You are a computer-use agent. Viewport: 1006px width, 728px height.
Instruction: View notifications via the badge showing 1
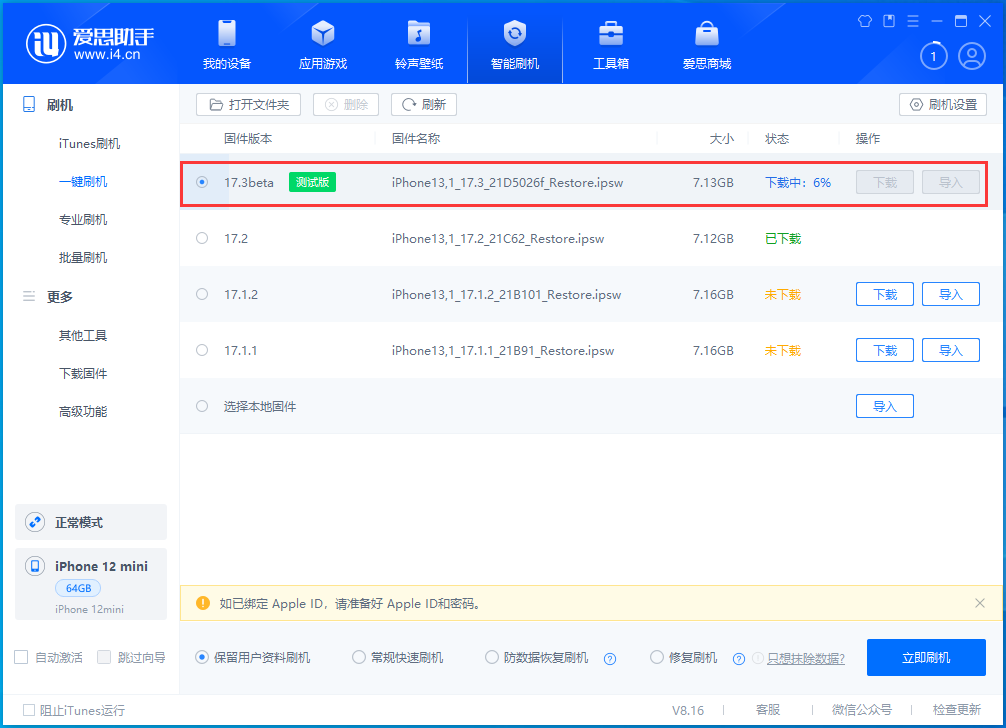tap(933, 56)
